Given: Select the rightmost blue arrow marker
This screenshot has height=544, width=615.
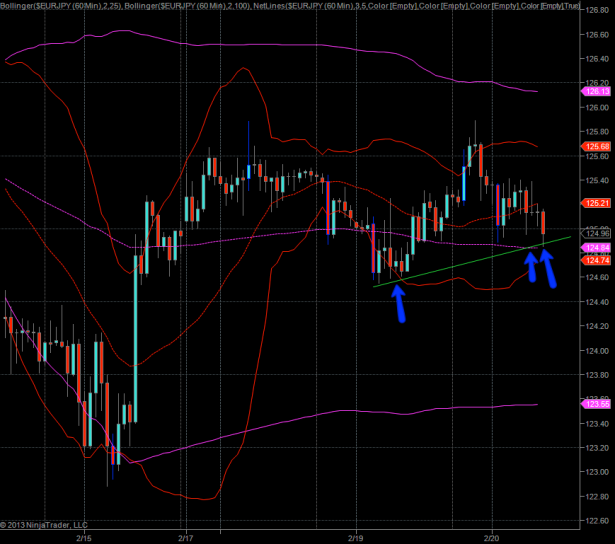Looking at the screenshot, I should click(548, 268).
